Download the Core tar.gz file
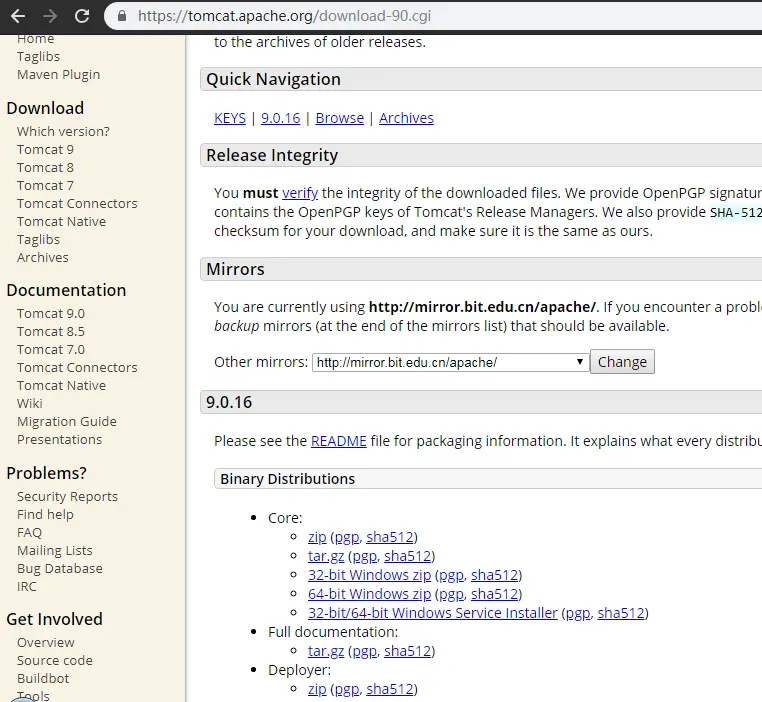Viewport: 762px width, 702px height. click(x=326, y=556)
